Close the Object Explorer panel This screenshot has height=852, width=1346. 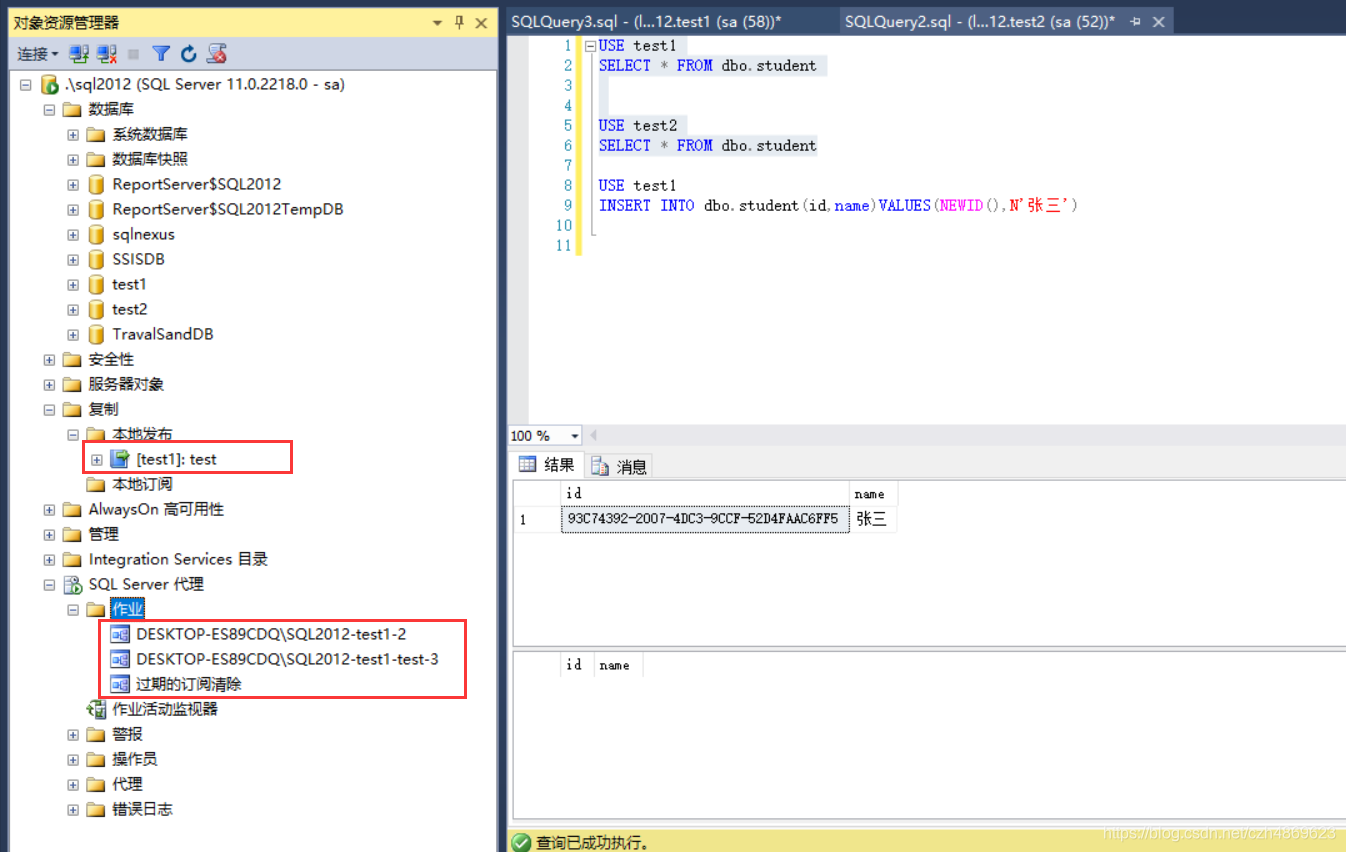pyautogui.click(x=482, y=22)
